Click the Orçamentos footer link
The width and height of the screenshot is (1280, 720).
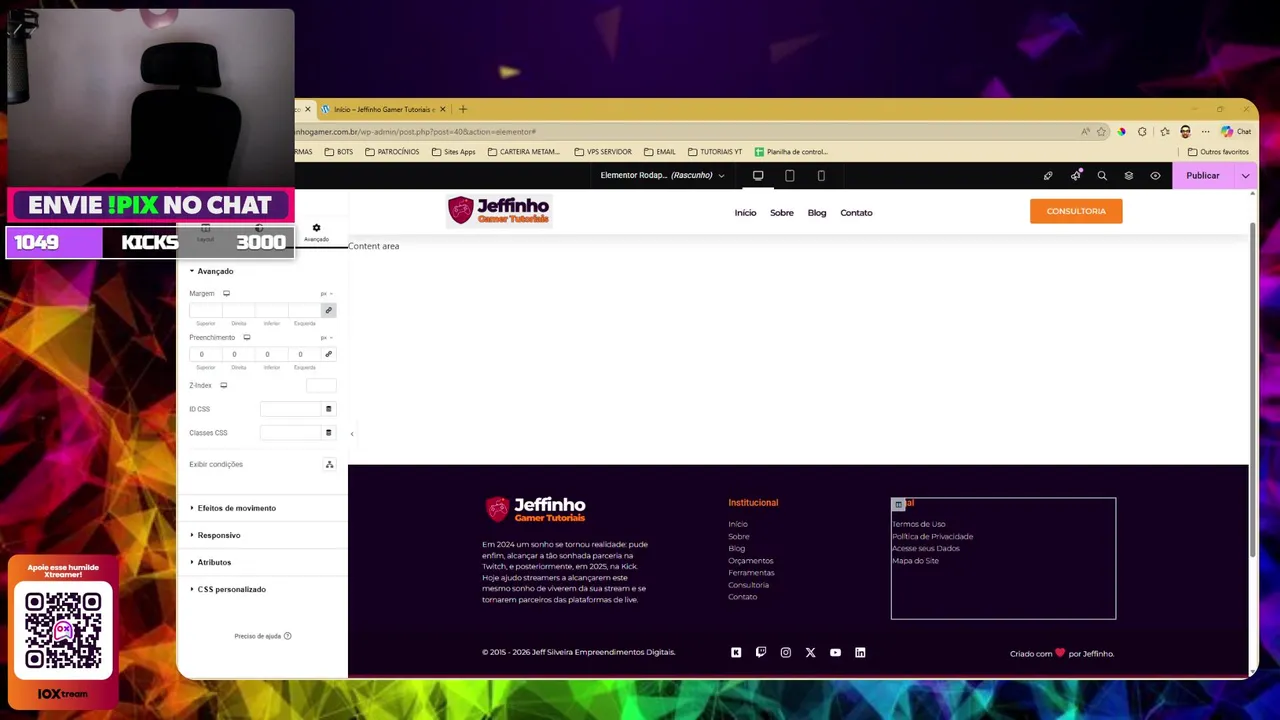[751, 561]
